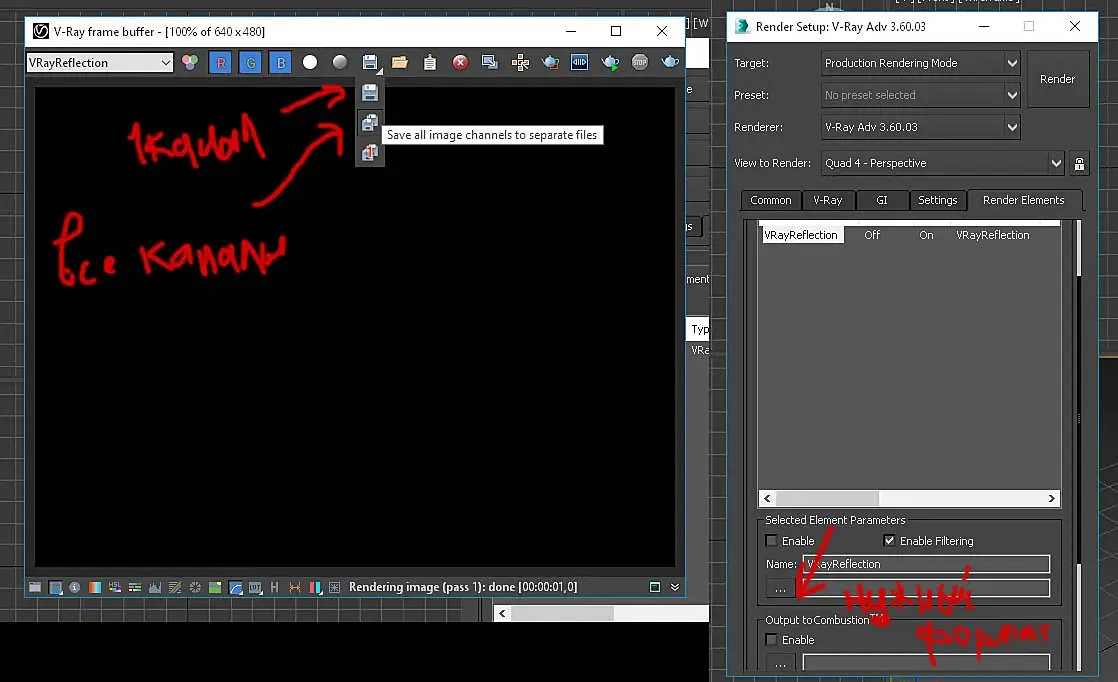
Task: Link VFB to PDPlayer icon
Action: click(580, 63)
